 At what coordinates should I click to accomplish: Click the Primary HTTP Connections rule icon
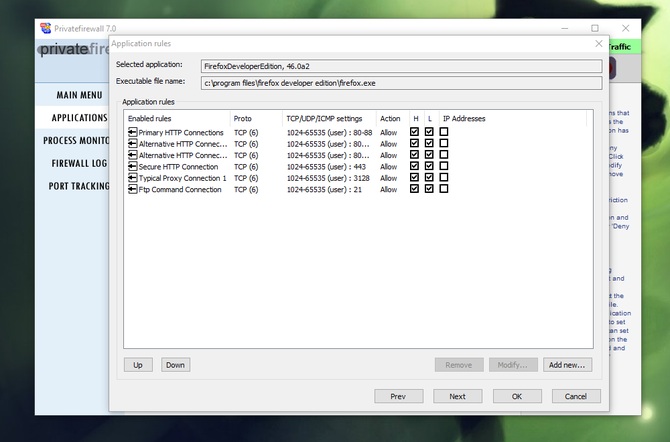pyautogui.click(x=132, y=132)
